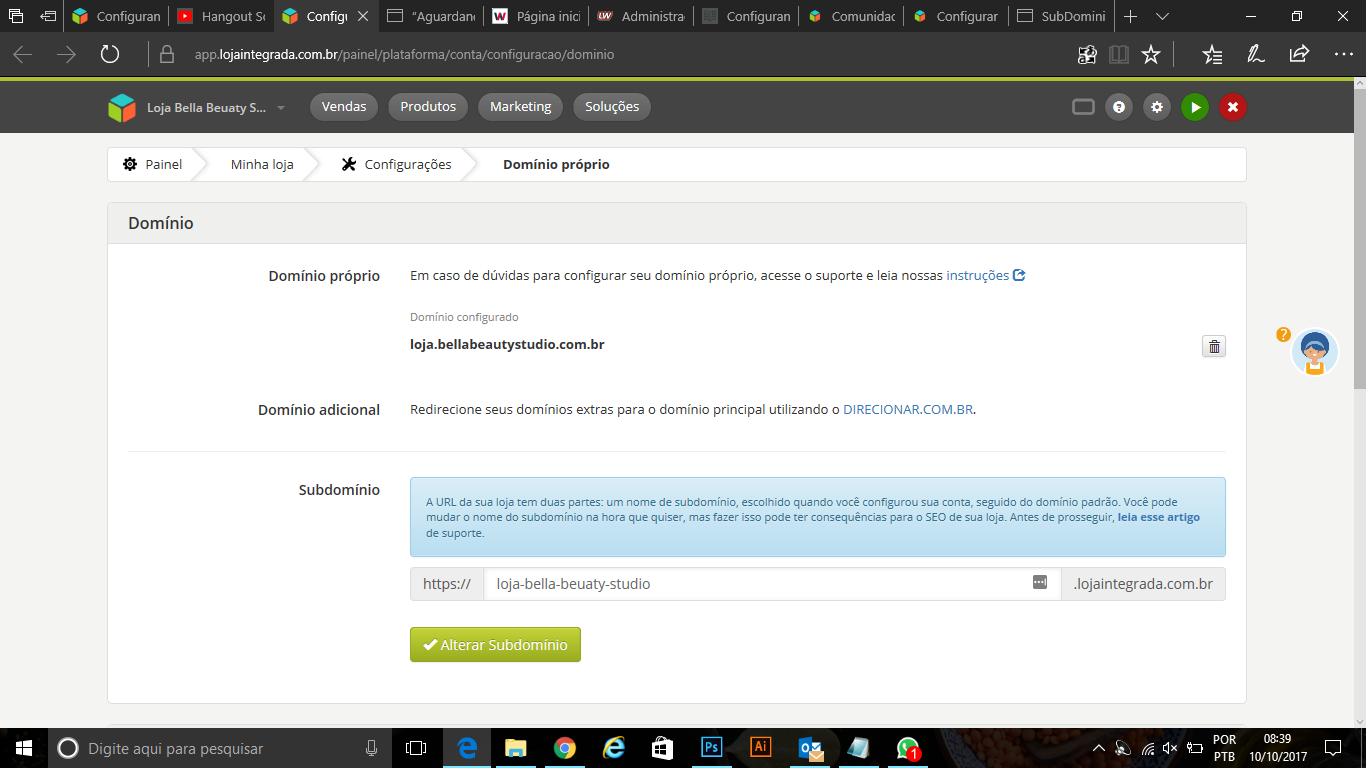Screen dimensions: 1366x768
Task: Click the Alterar Subdomínio button
Action: point(495,645)
